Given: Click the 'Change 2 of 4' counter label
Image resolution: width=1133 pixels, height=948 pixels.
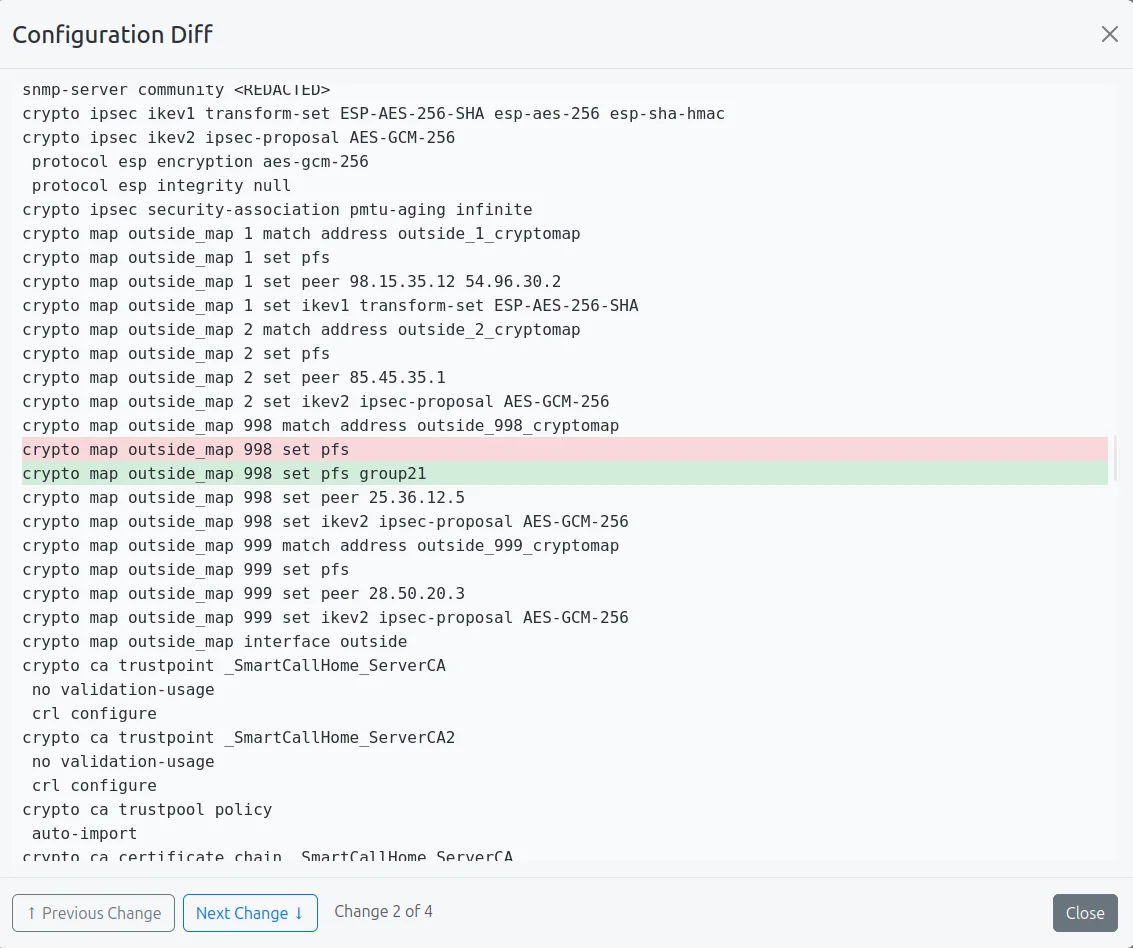Looking at the screenshot, I should (383, 911).
